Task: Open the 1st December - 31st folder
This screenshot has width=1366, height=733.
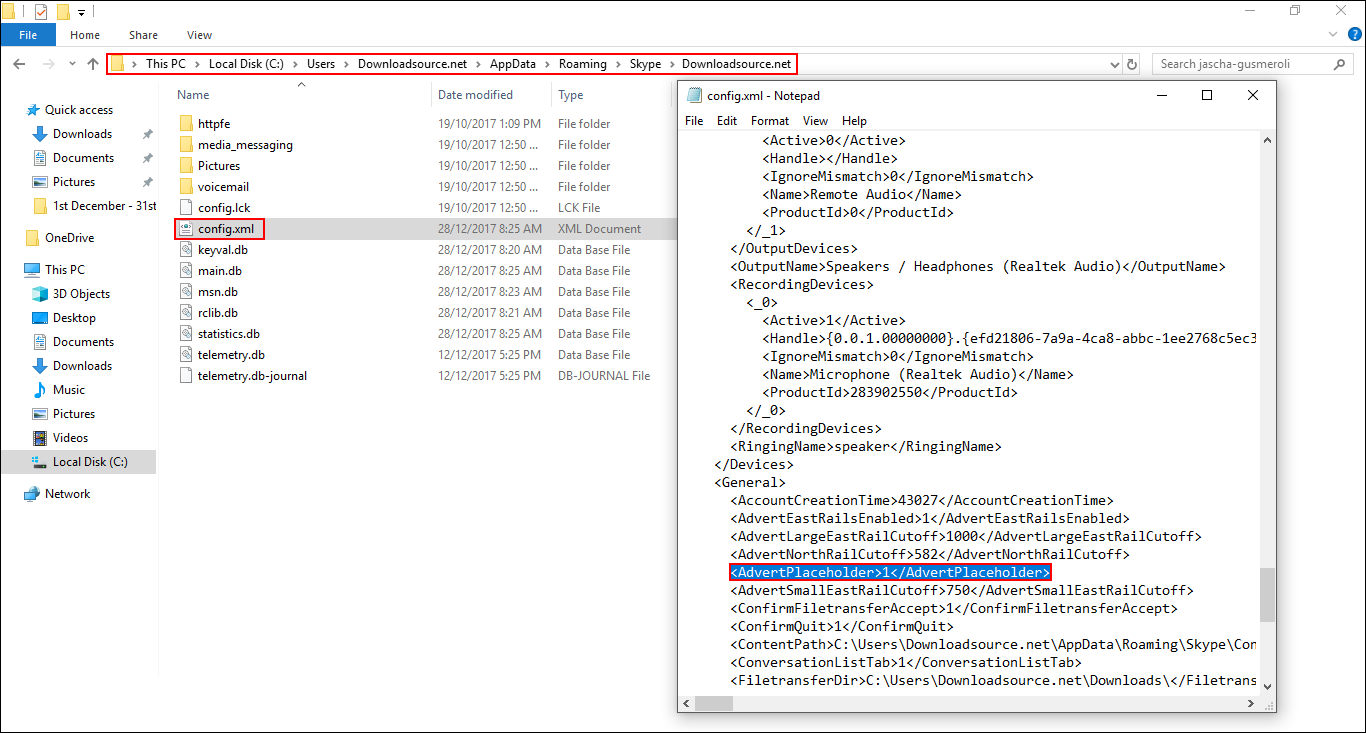Action: click(x=104, y=206)
